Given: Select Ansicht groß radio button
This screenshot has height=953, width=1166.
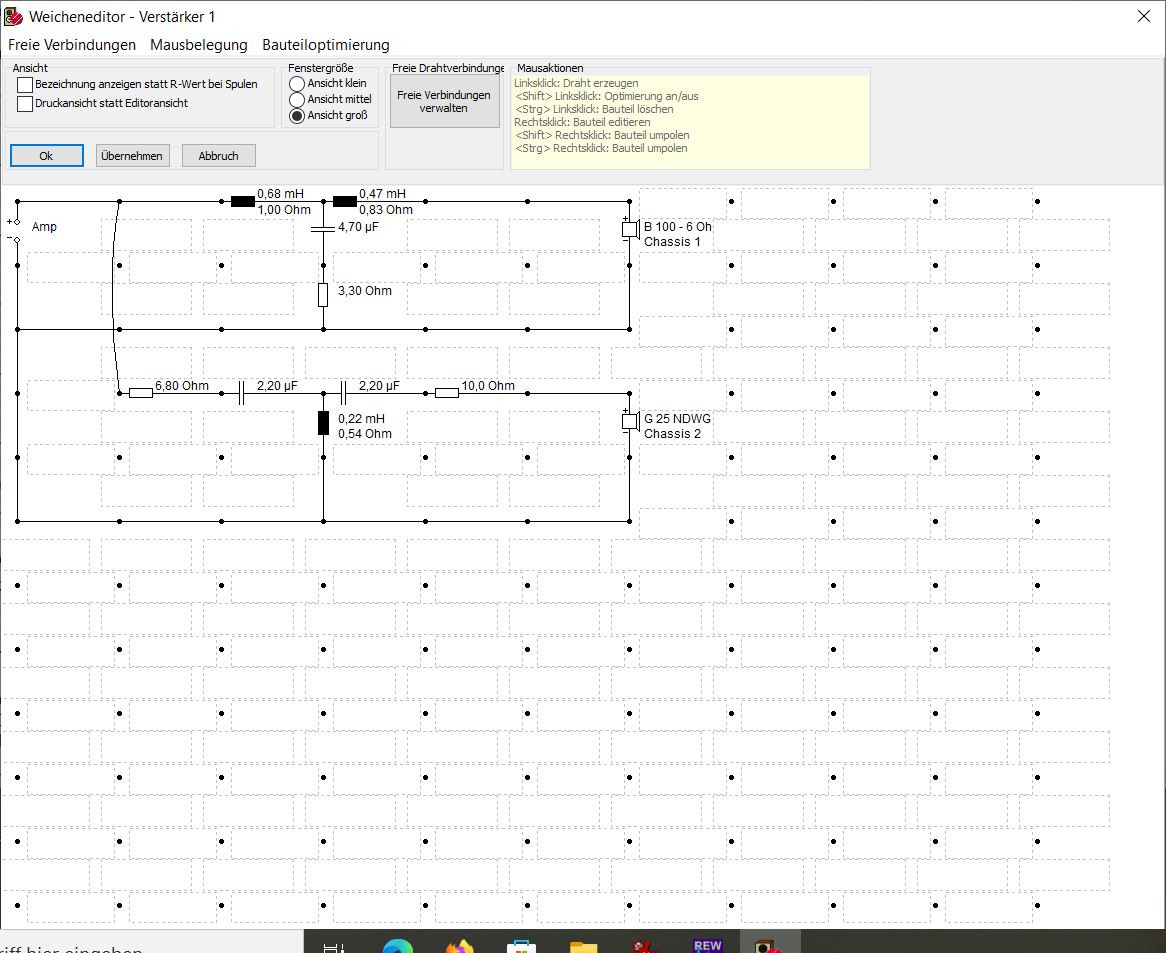Looking at the screenshot, I should click(x=297, y=116).
